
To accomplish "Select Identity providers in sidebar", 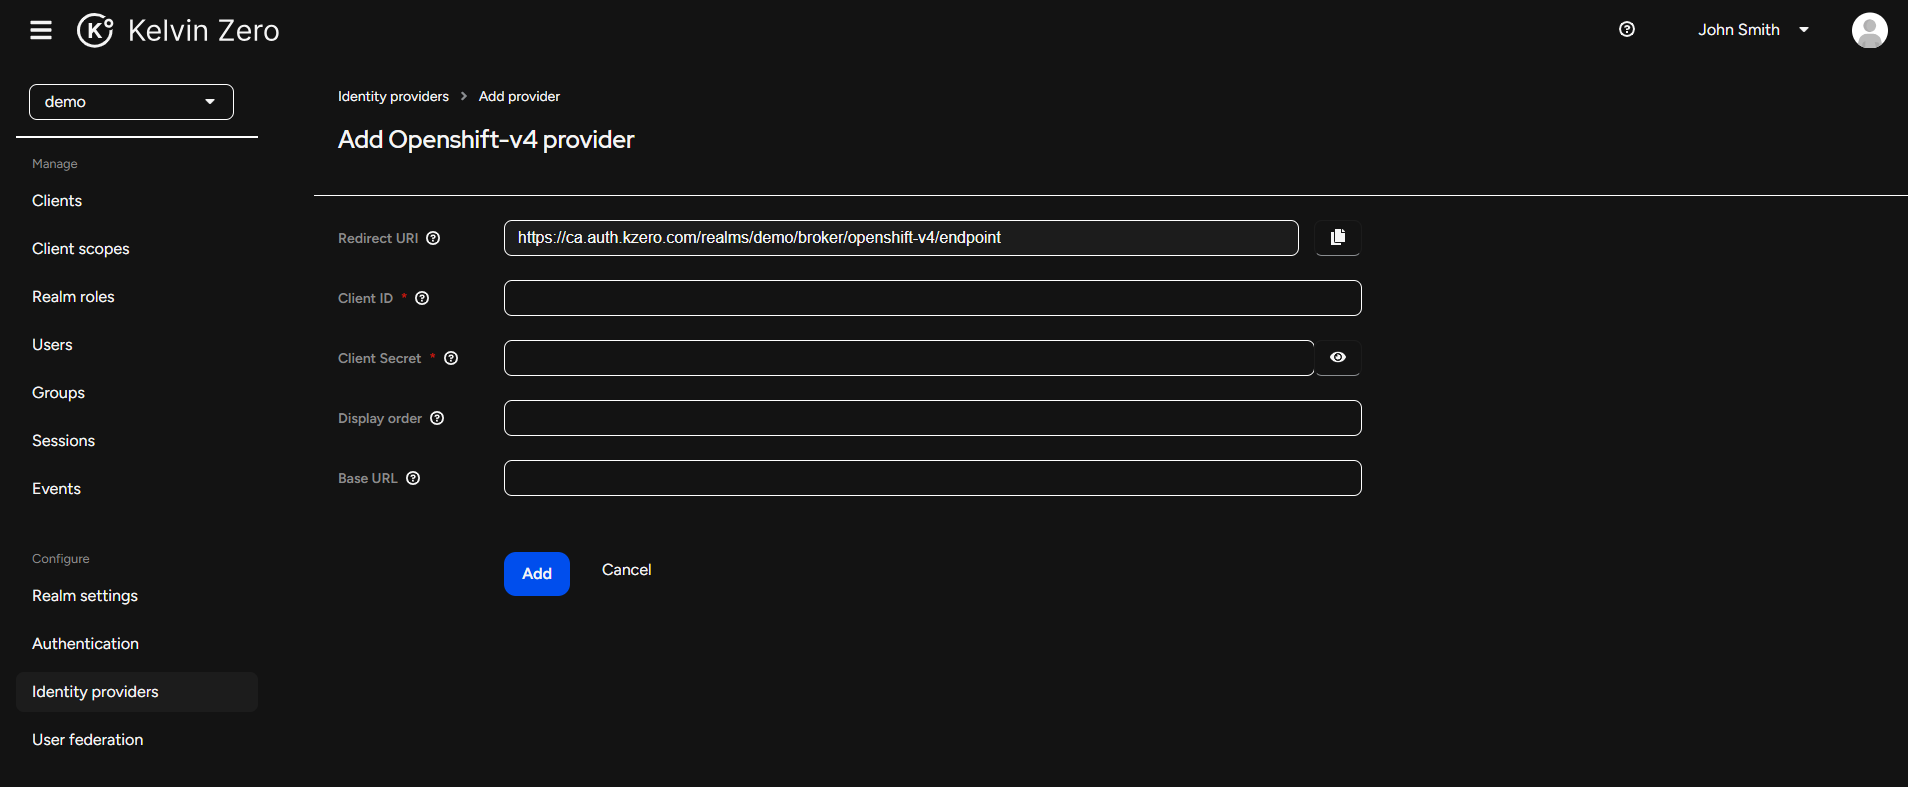I will [x=137, y=692].
